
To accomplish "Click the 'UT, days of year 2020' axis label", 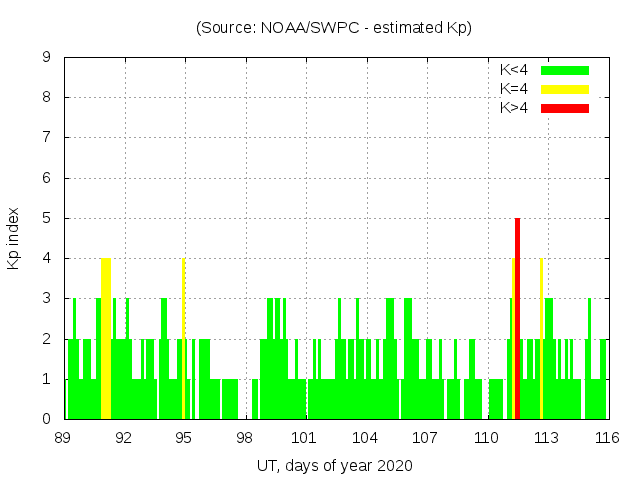I will tap(334, 465).
